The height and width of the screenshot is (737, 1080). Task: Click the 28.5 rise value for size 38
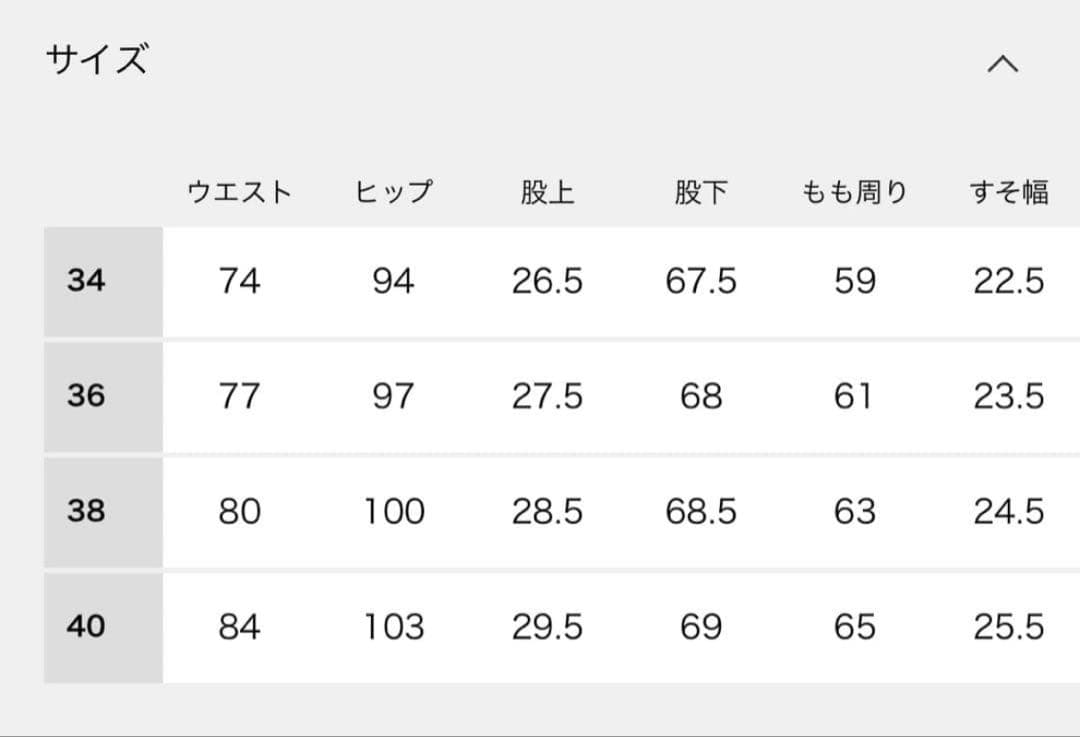point(546,512)
